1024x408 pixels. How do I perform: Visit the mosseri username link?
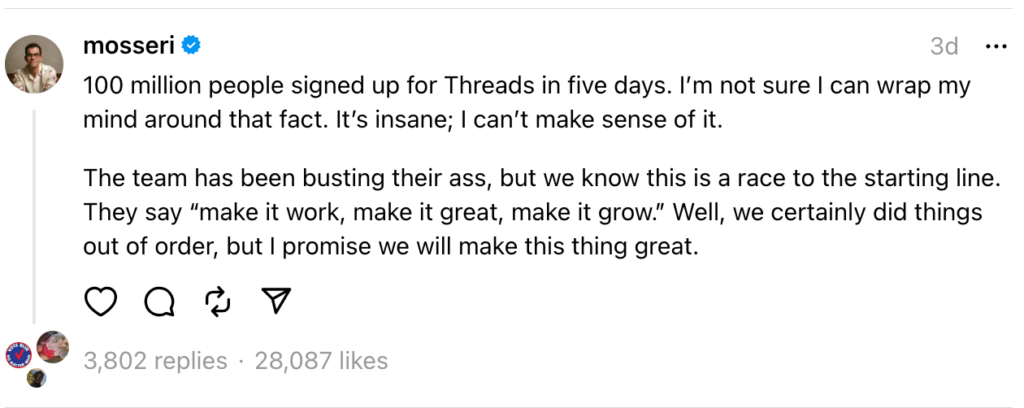click(129, 46)
